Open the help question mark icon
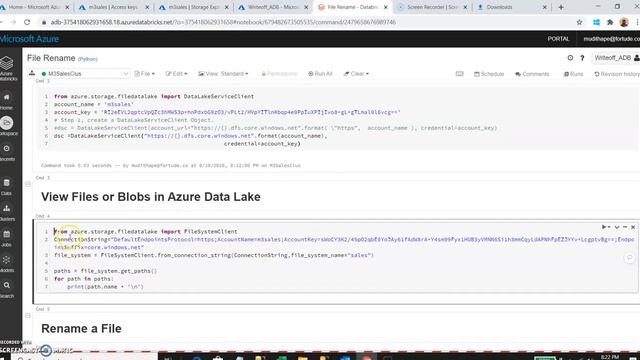Image resolution: width=640 pixels, height=360 pixels. click(x=582, y=58)
